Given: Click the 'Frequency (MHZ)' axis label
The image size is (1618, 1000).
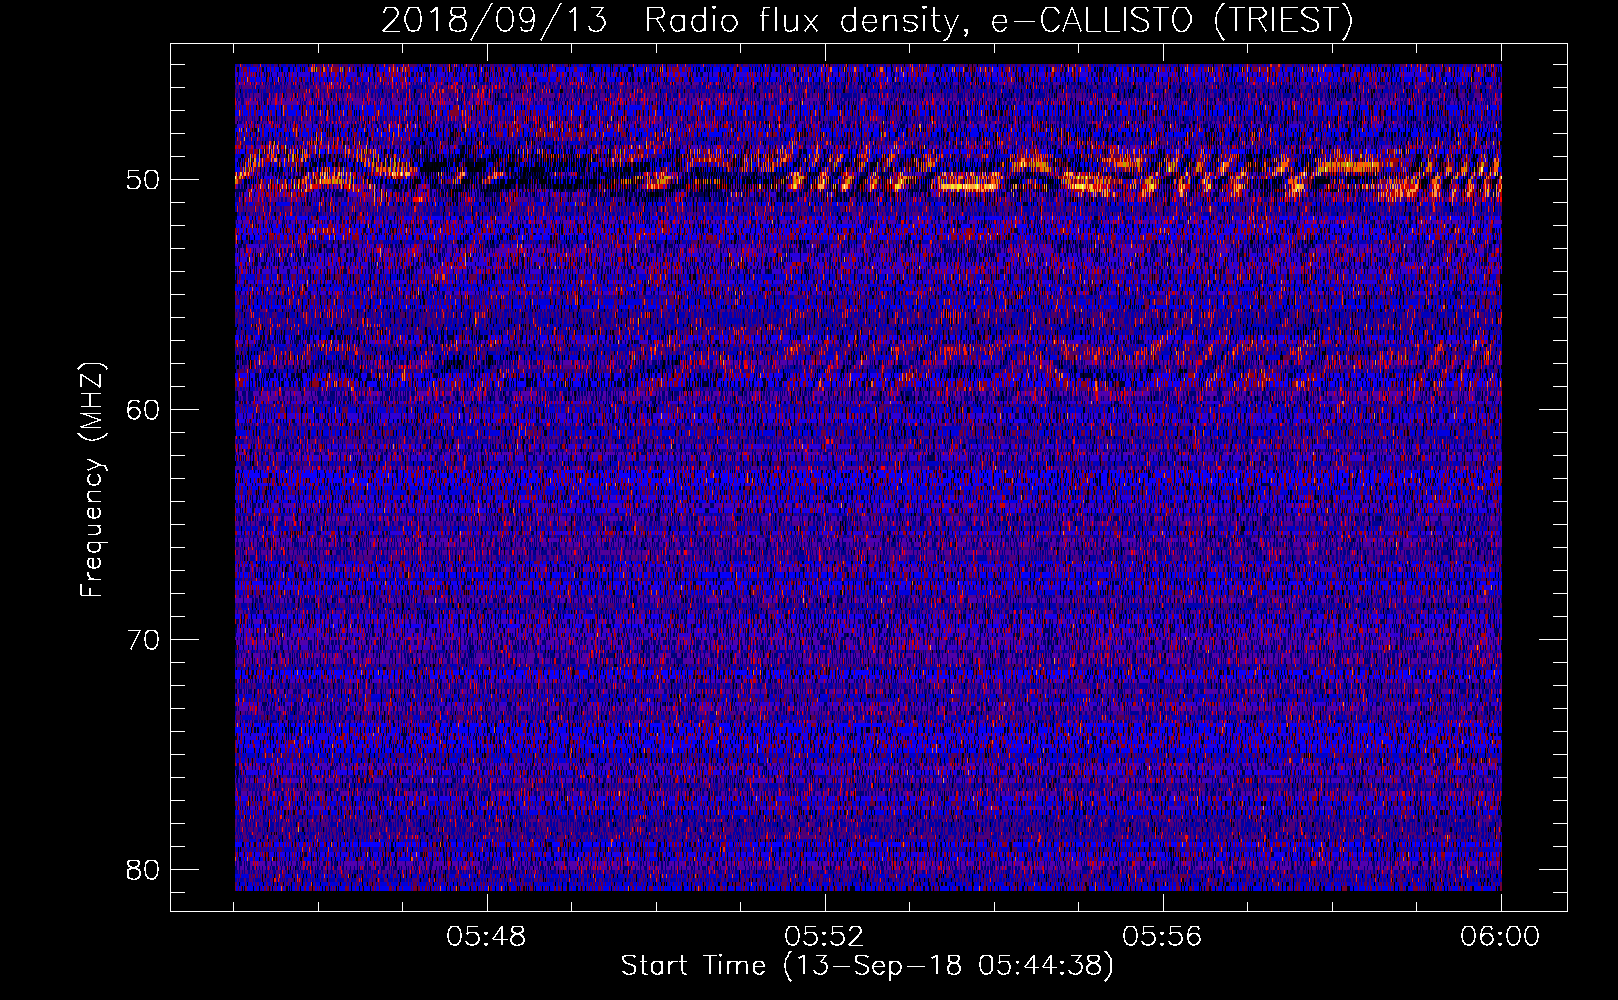Looking at the screenshot, I should (x=92, y=480).
